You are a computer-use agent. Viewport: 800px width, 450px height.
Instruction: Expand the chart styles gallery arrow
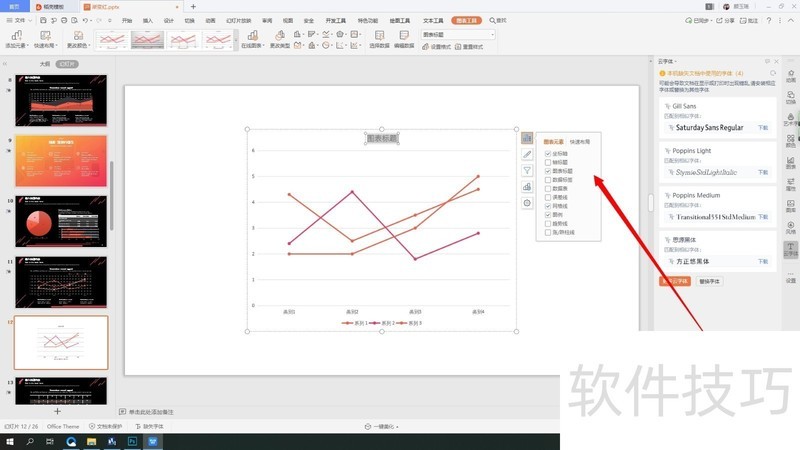[x=236, y=40]
